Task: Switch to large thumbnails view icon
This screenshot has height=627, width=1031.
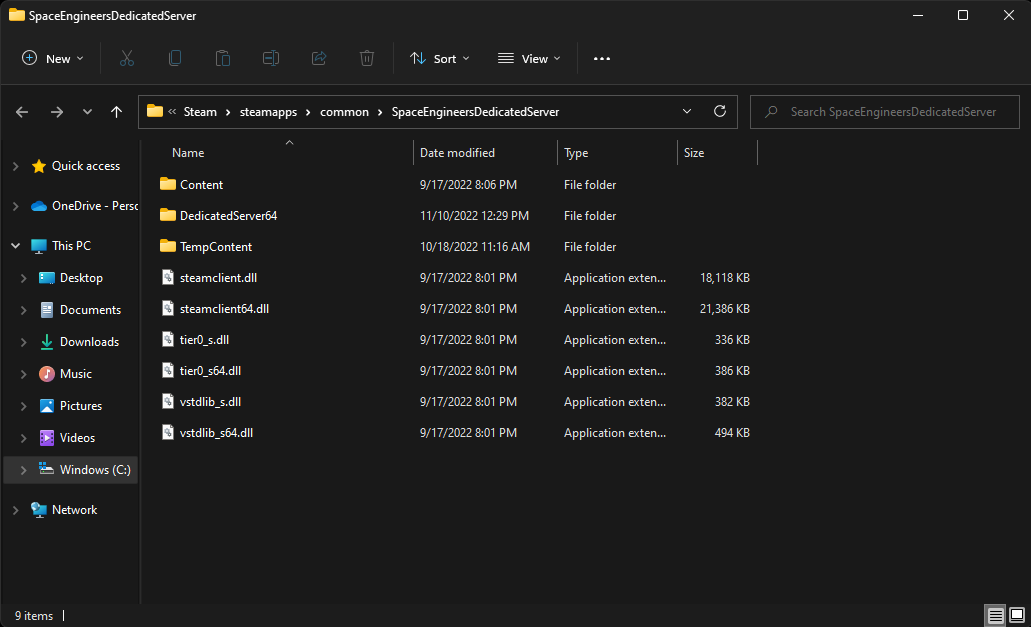Action: (1017, 616)
